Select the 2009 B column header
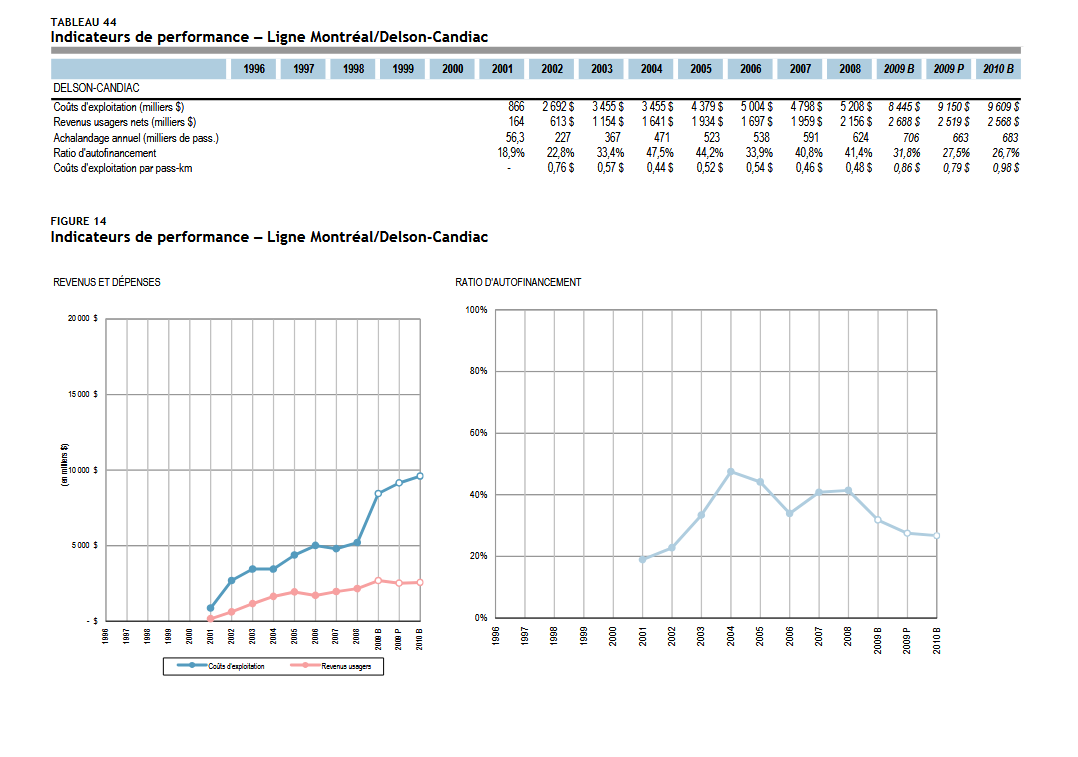The height and width of the screenshot is (757, 1078). [x=899, y=69]
